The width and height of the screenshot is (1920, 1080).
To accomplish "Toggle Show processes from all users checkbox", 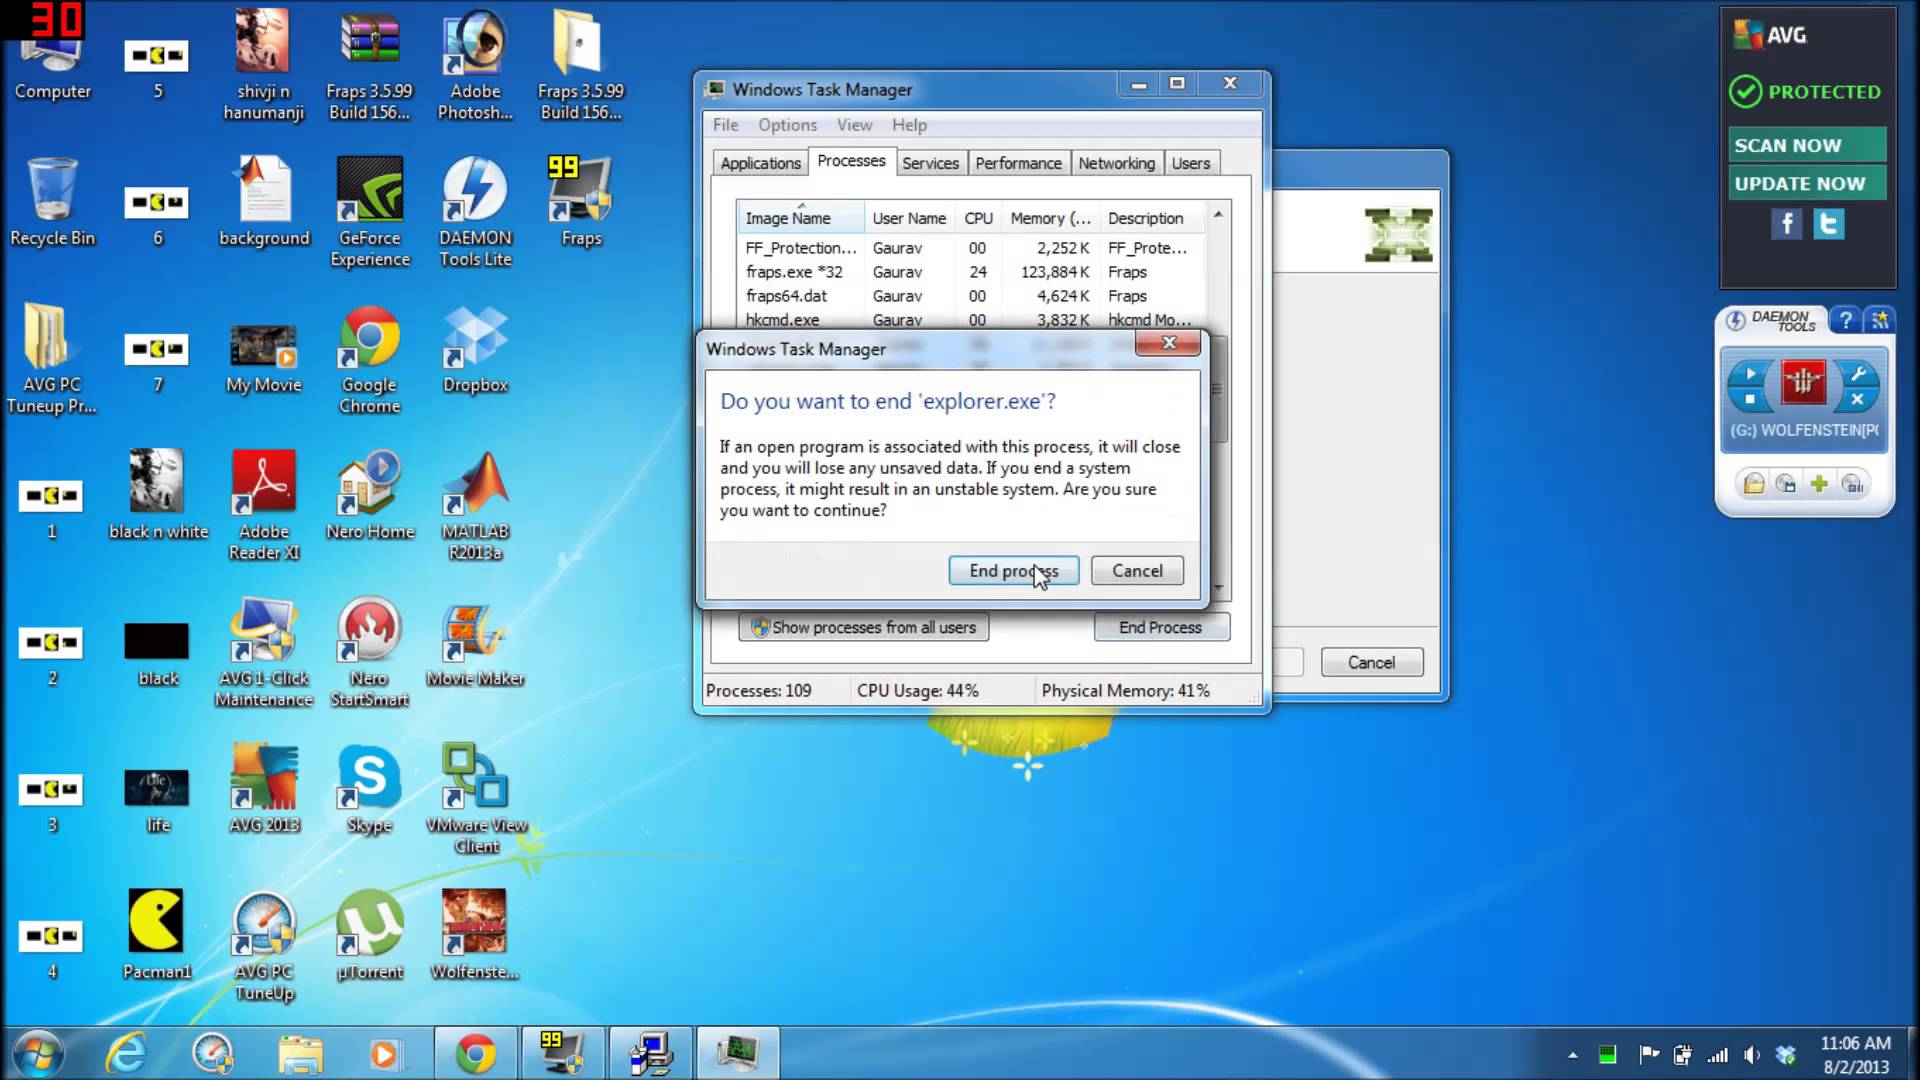I will click(x=862, y=626).
